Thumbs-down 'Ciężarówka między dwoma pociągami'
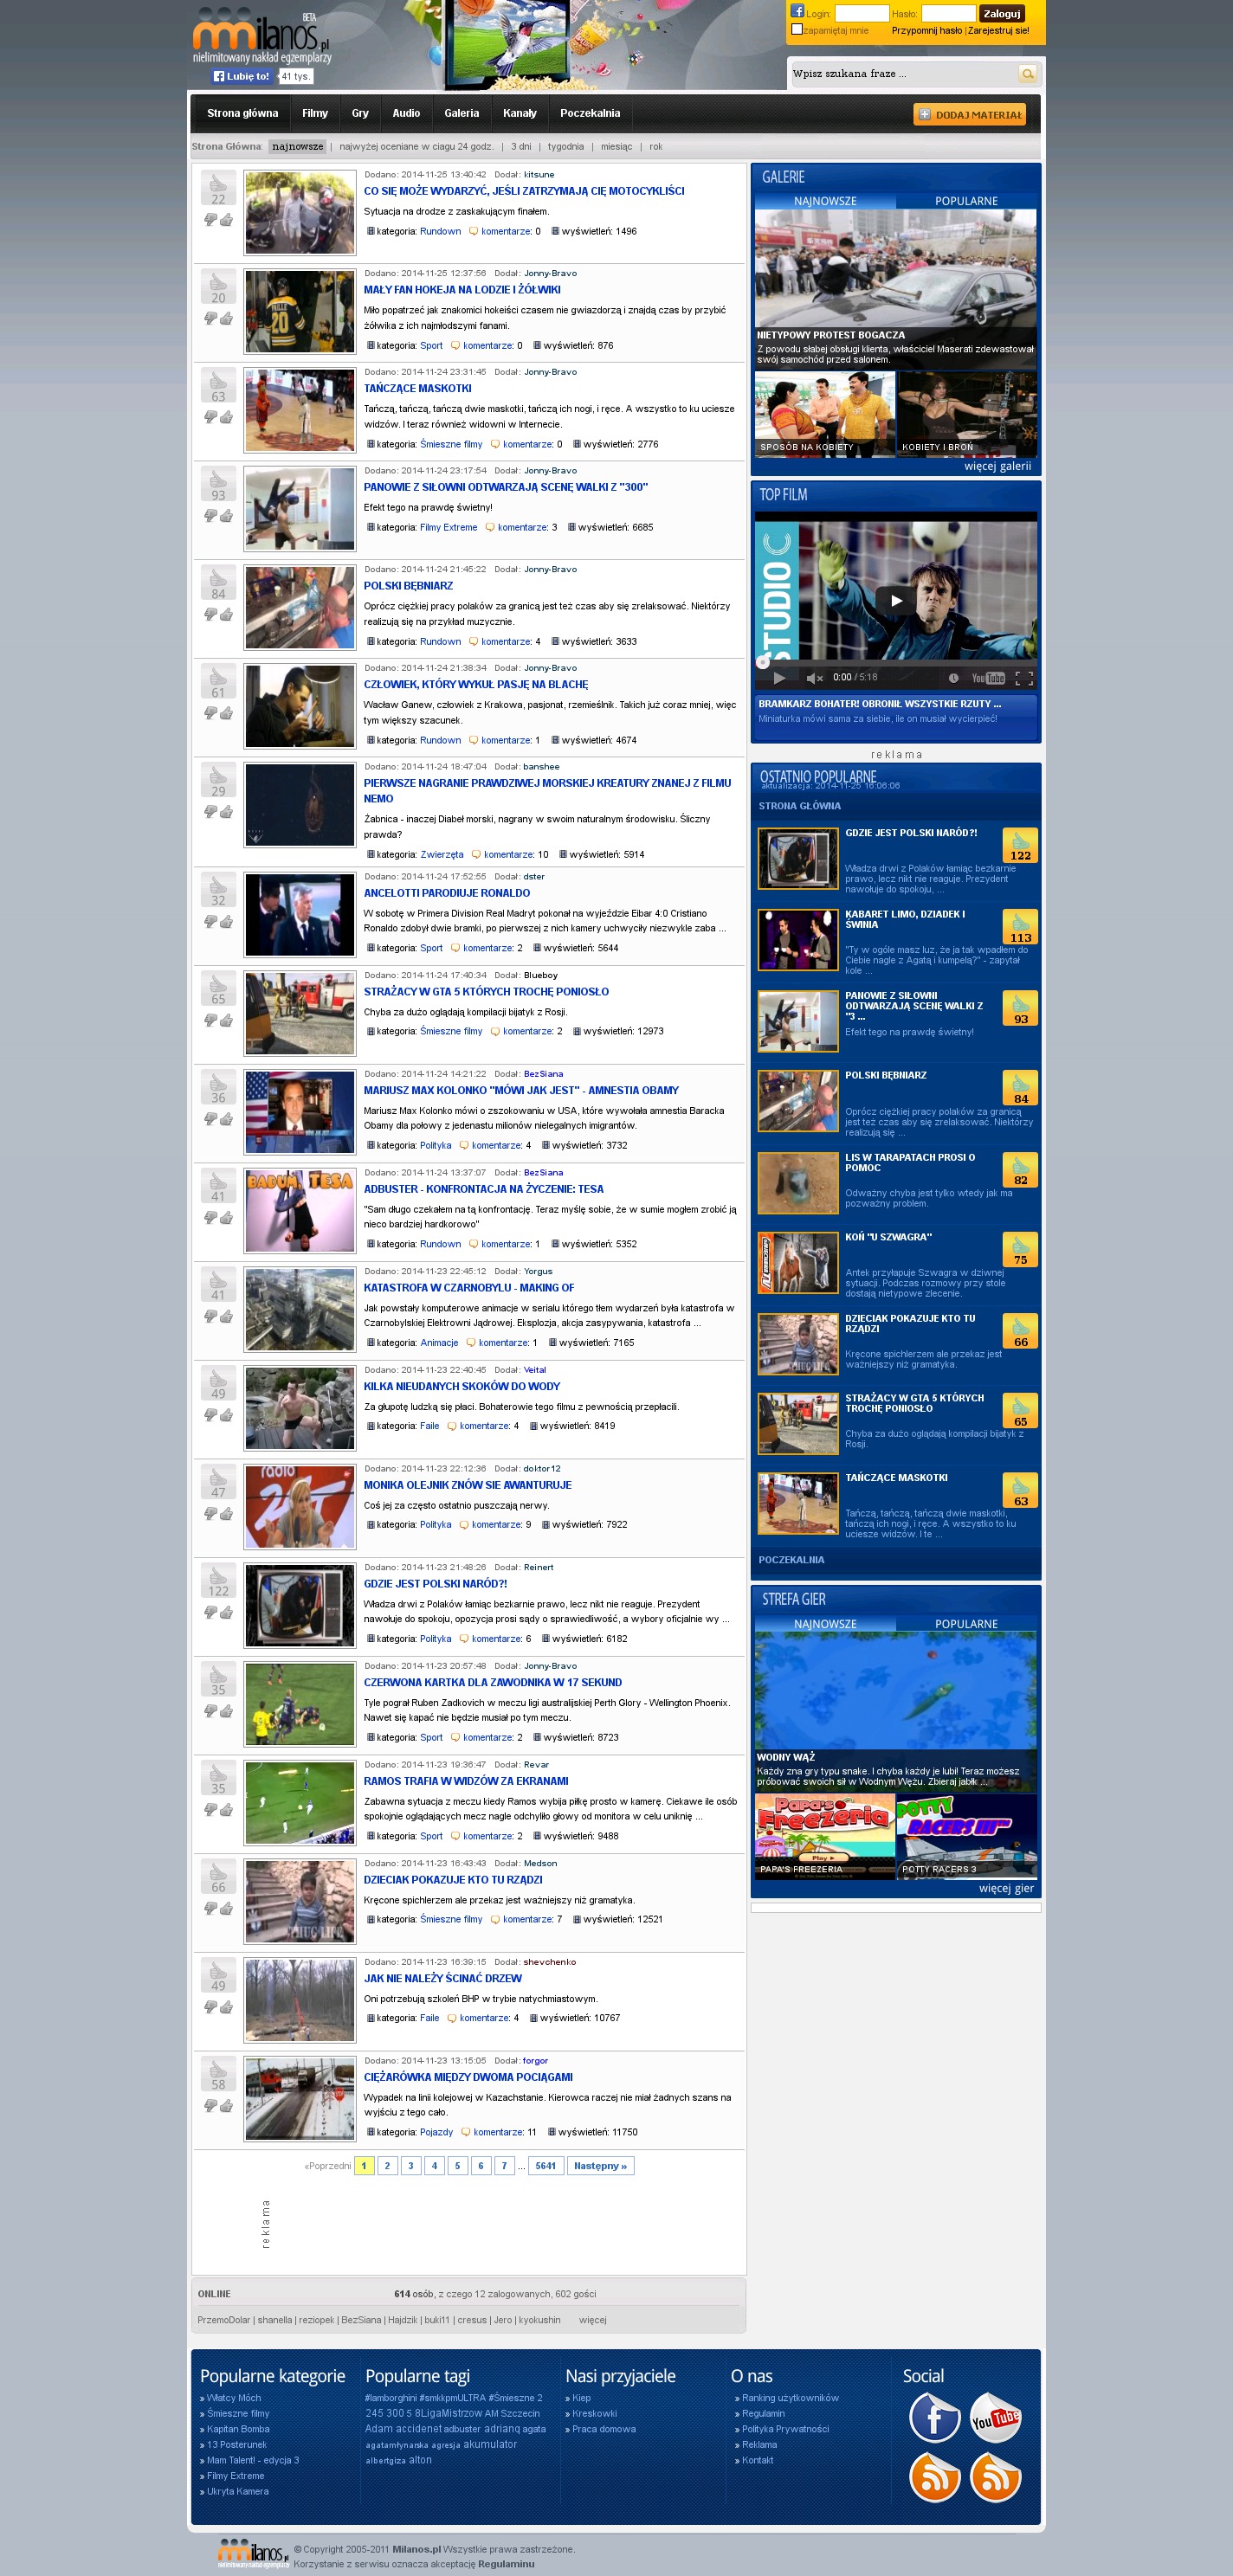This screenshot has height=2576, width=1233. point(211,2107)
